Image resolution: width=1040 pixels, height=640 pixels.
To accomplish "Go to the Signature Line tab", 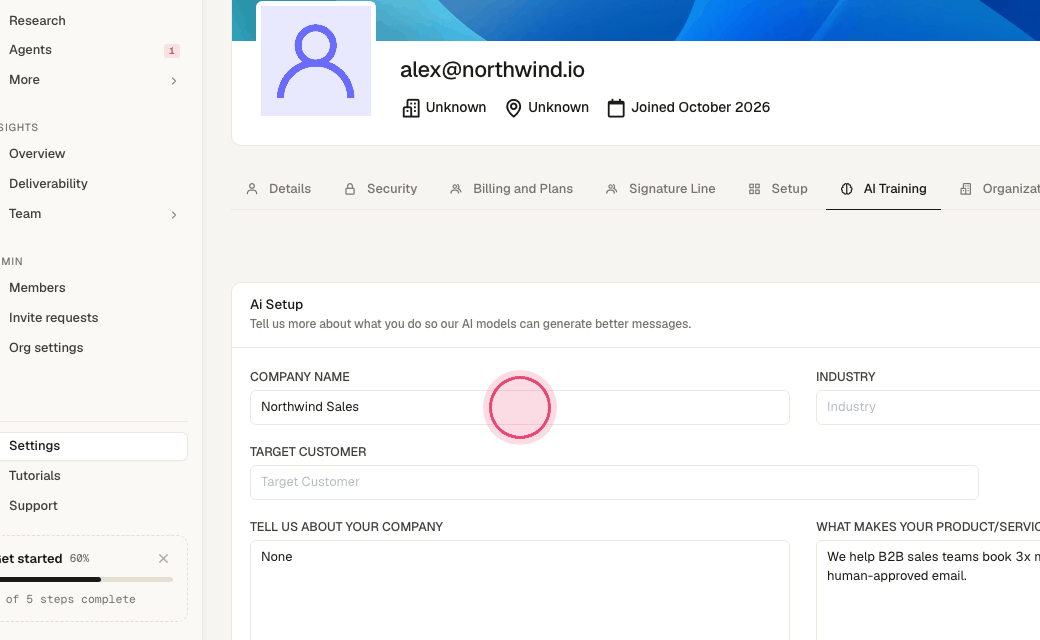I will click(x=661, y=189).
